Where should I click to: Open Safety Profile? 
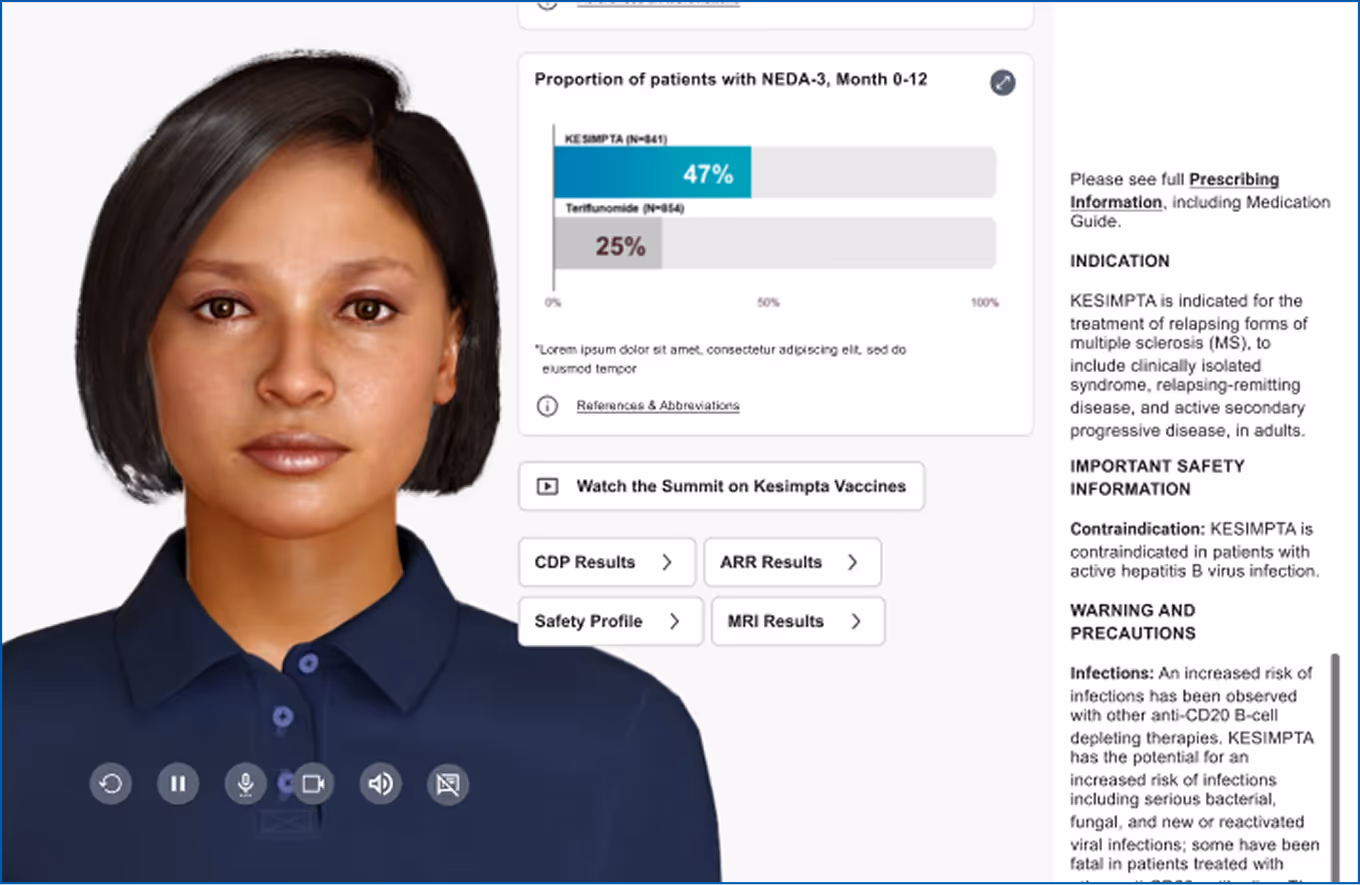(x=611, y=621)
